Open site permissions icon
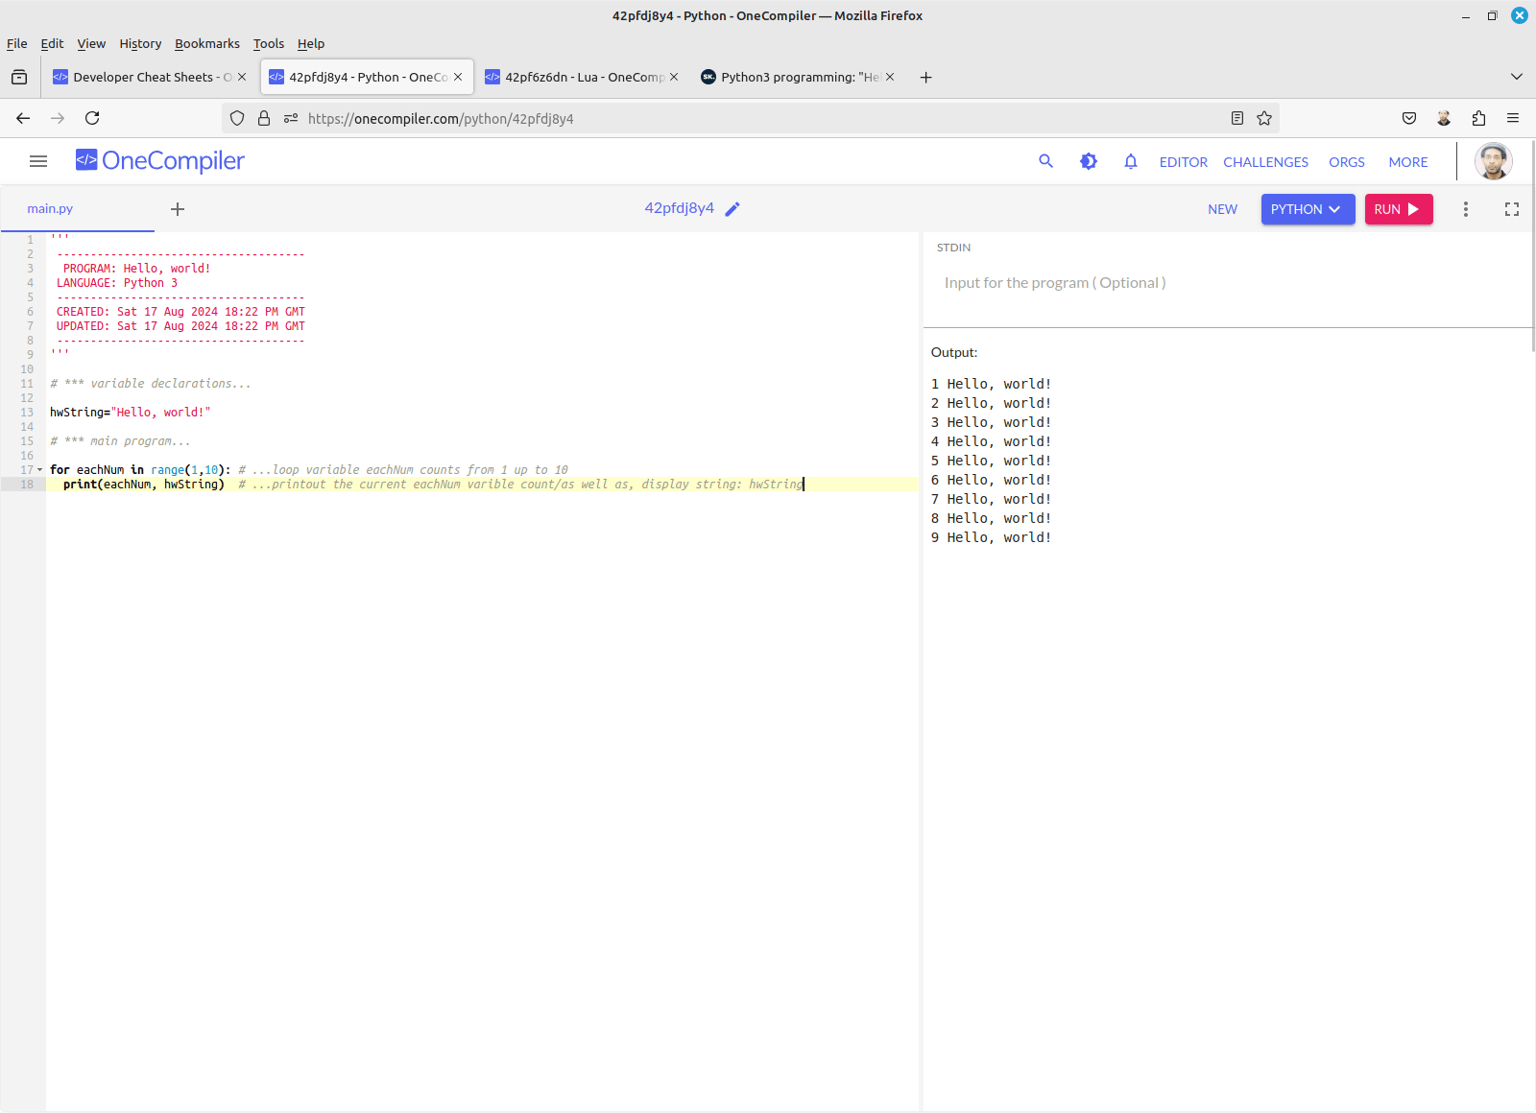Screen dimensions: 1536x1113 pyautogui.click(x=291, y=118)
